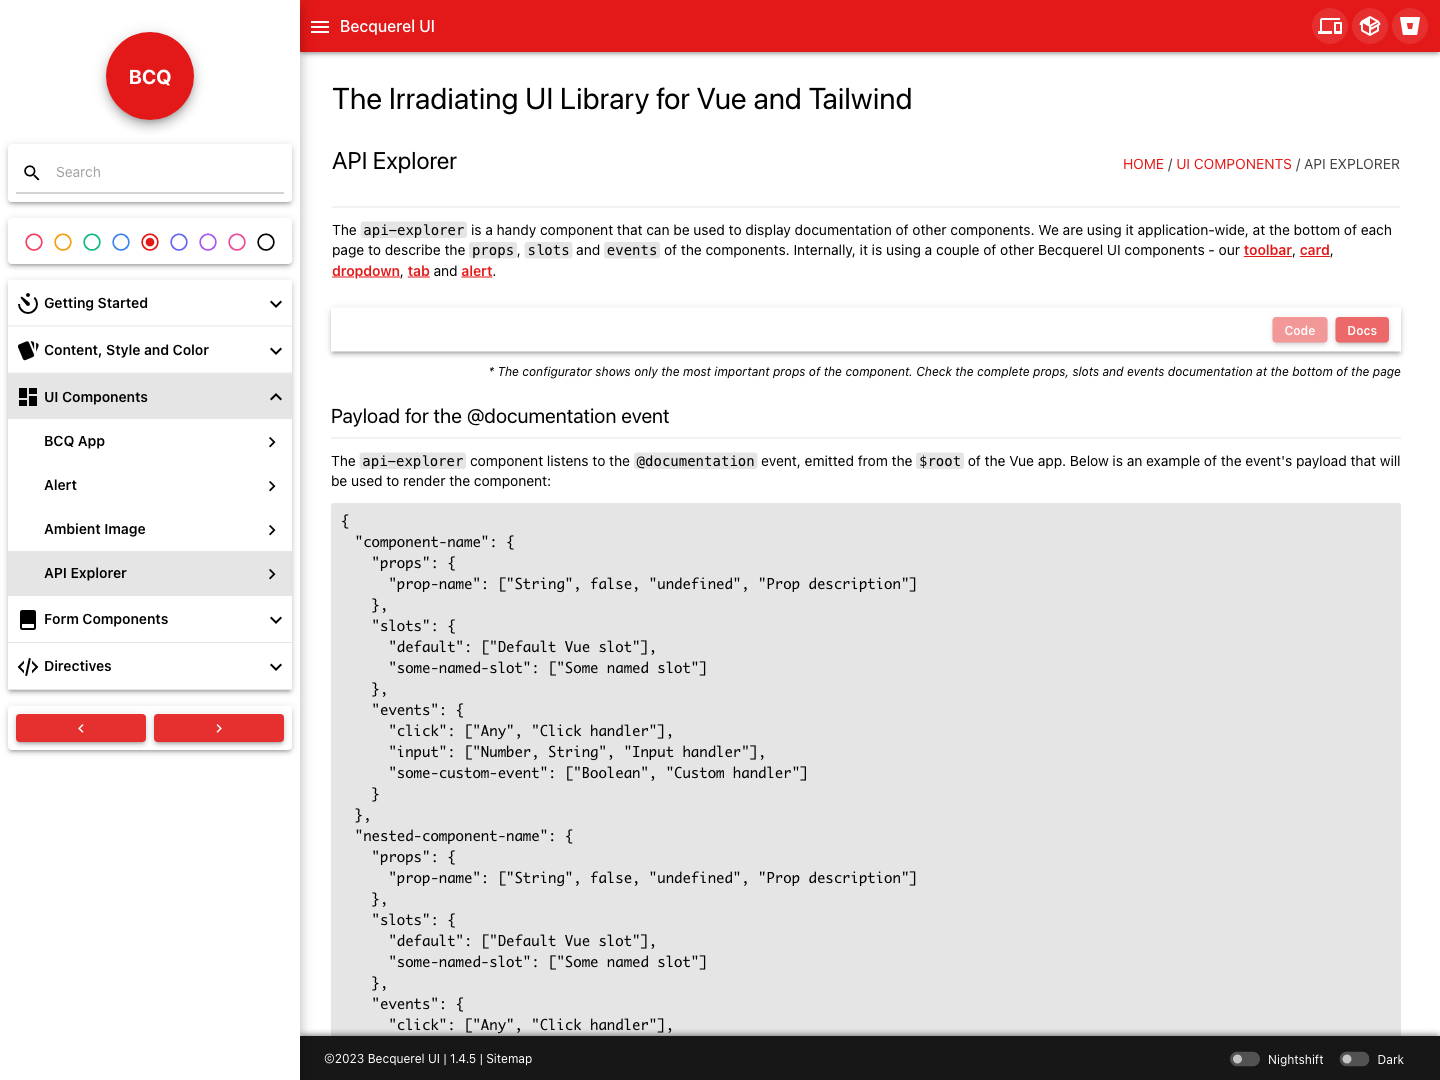Viewport: 1440px width, 1080px height.
Task: Open the hamburger menu in header
Action: pos(320,27)
